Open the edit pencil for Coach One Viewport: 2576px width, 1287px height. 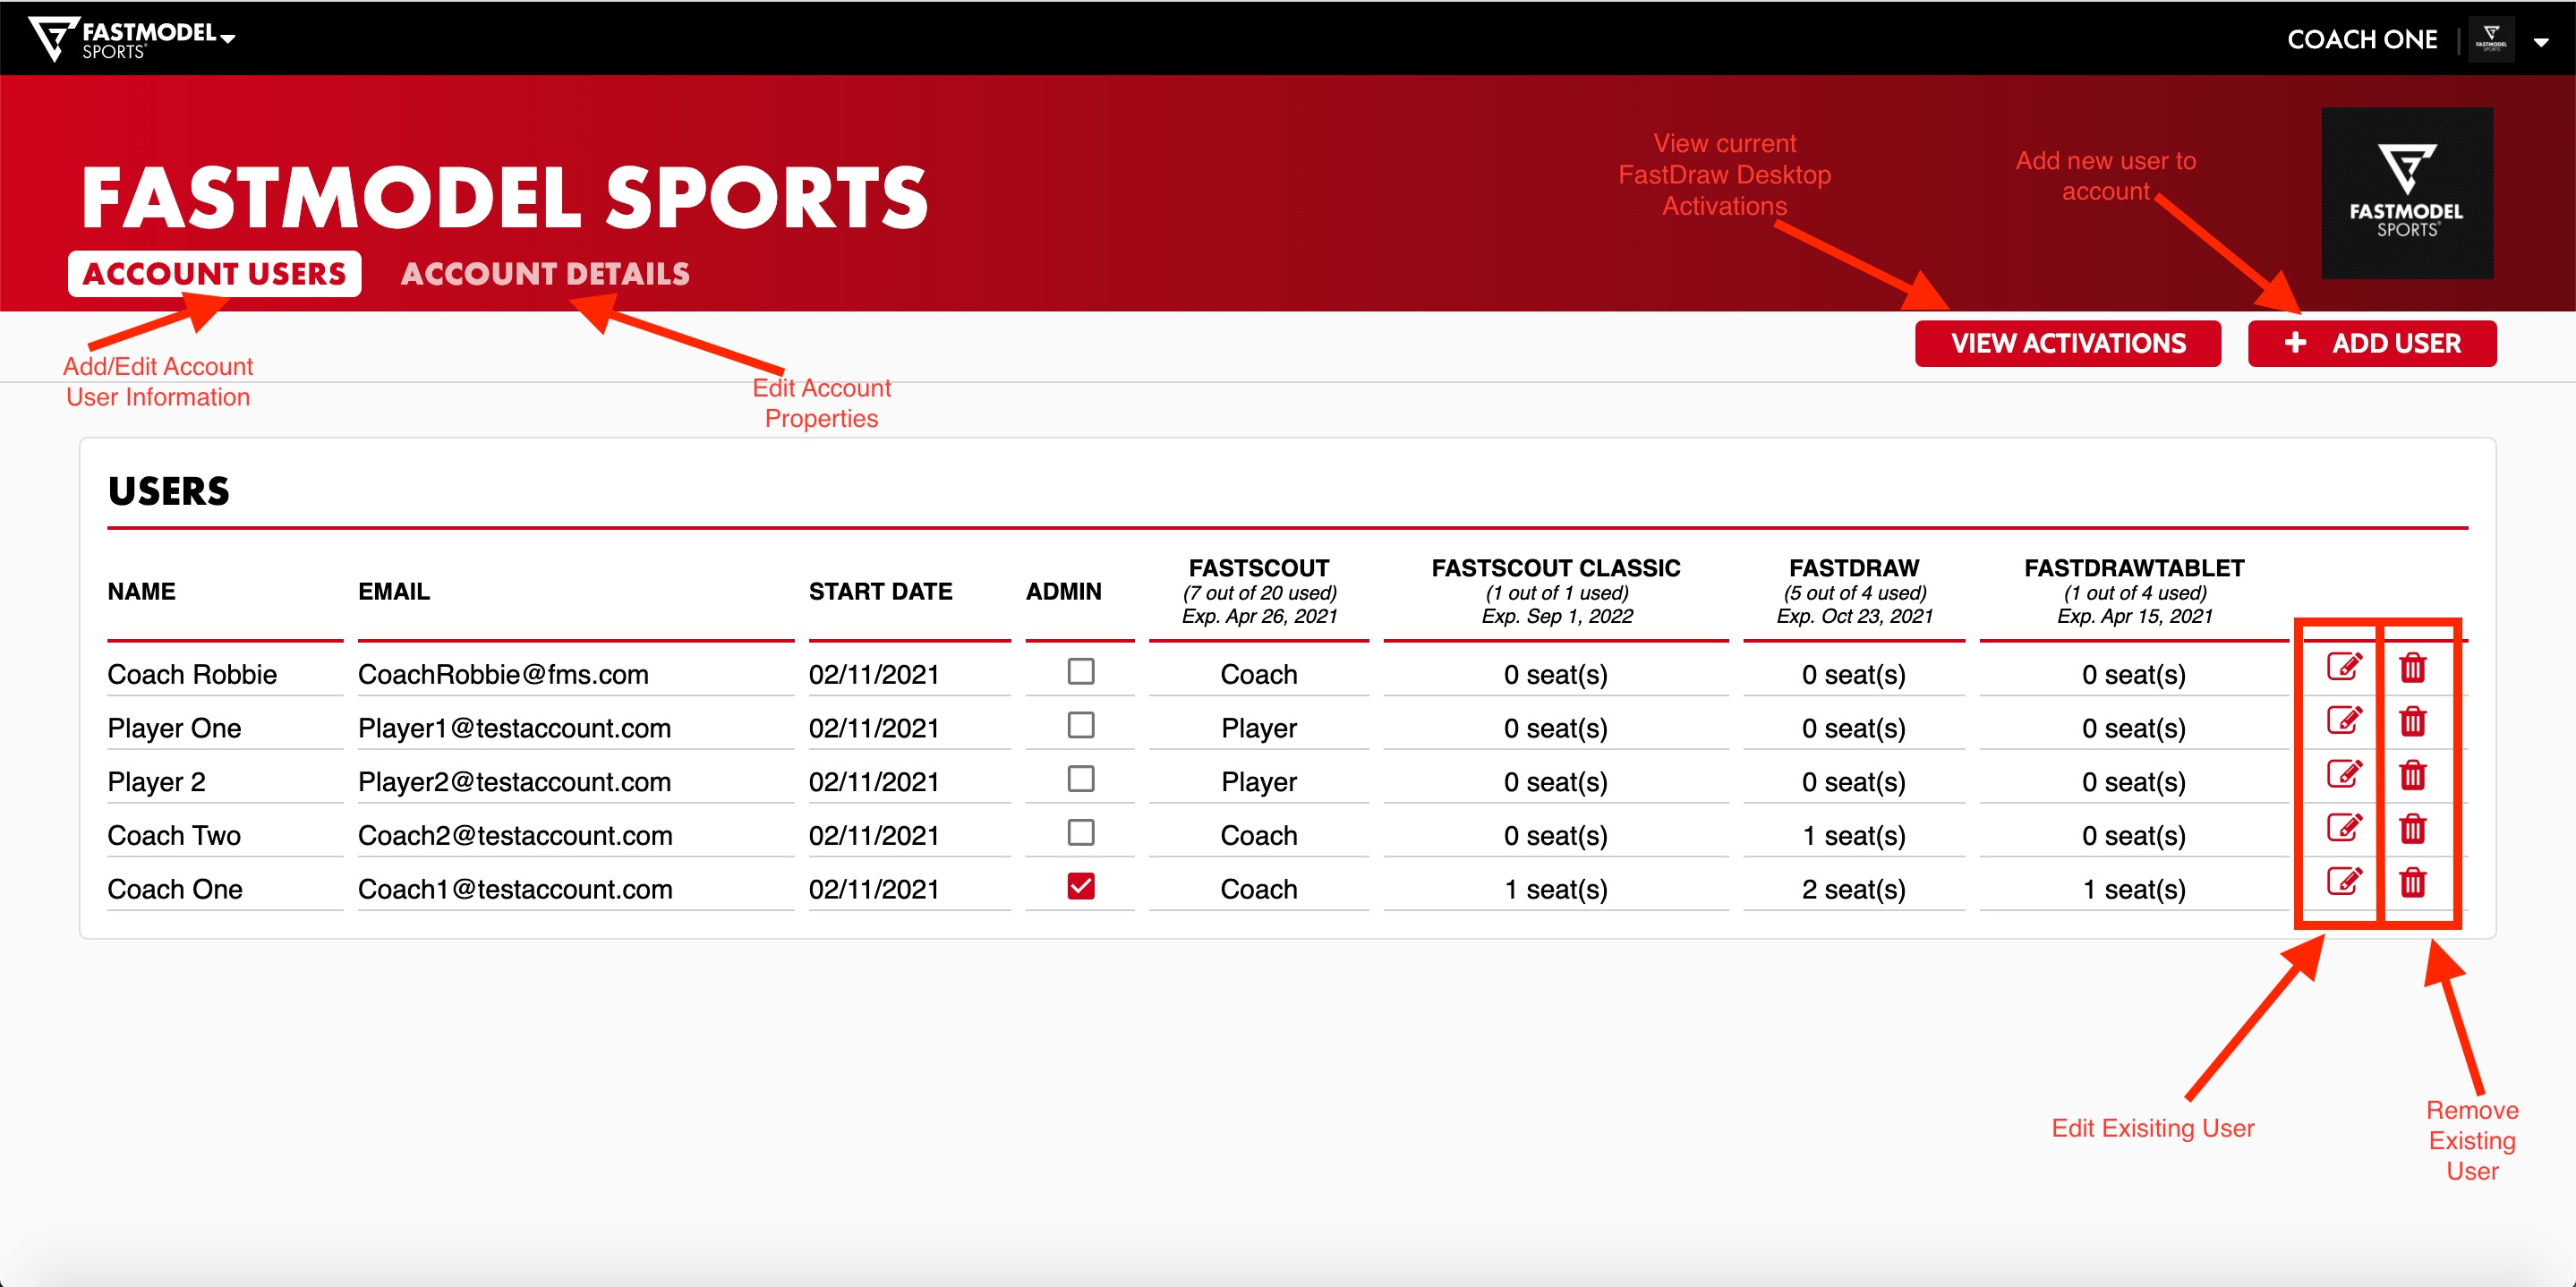tap(2343, 882)
